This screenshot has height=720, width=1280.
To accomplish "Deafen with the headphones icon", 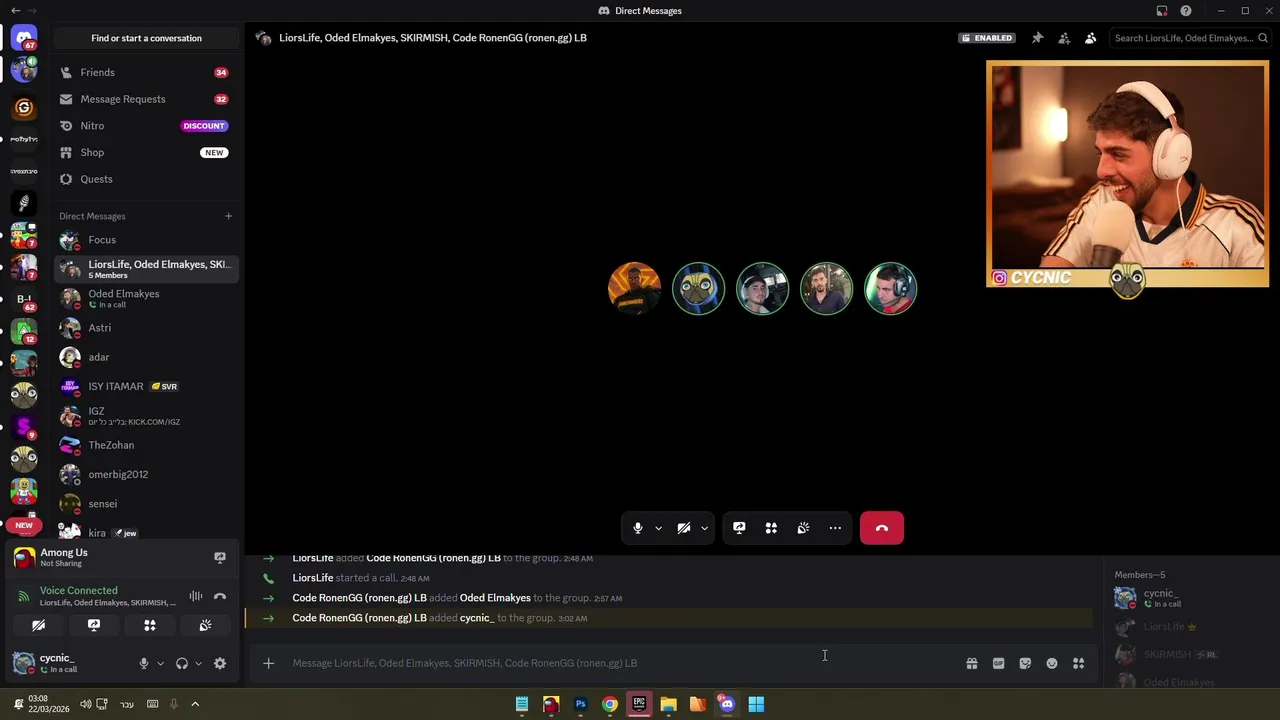I will coord(182,663).
